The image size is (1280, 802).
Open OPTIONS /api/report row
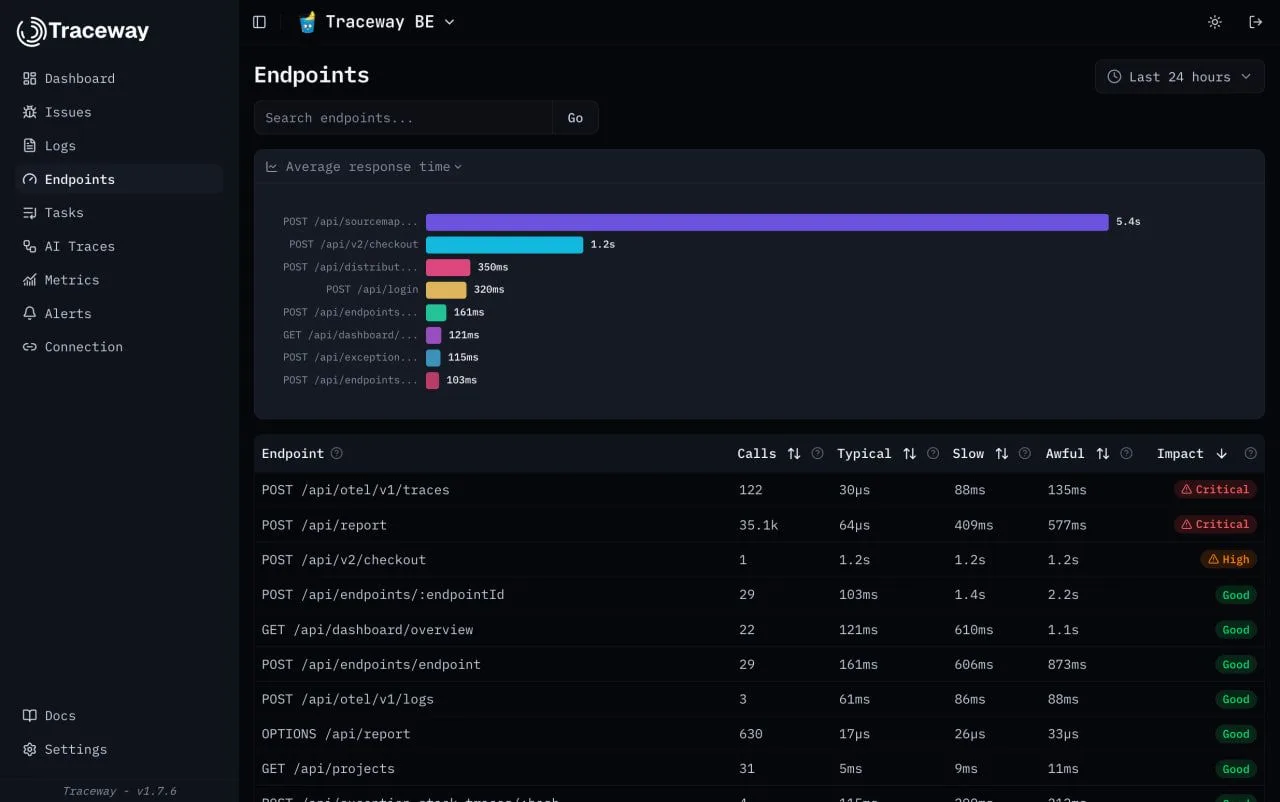coord(759,734)
